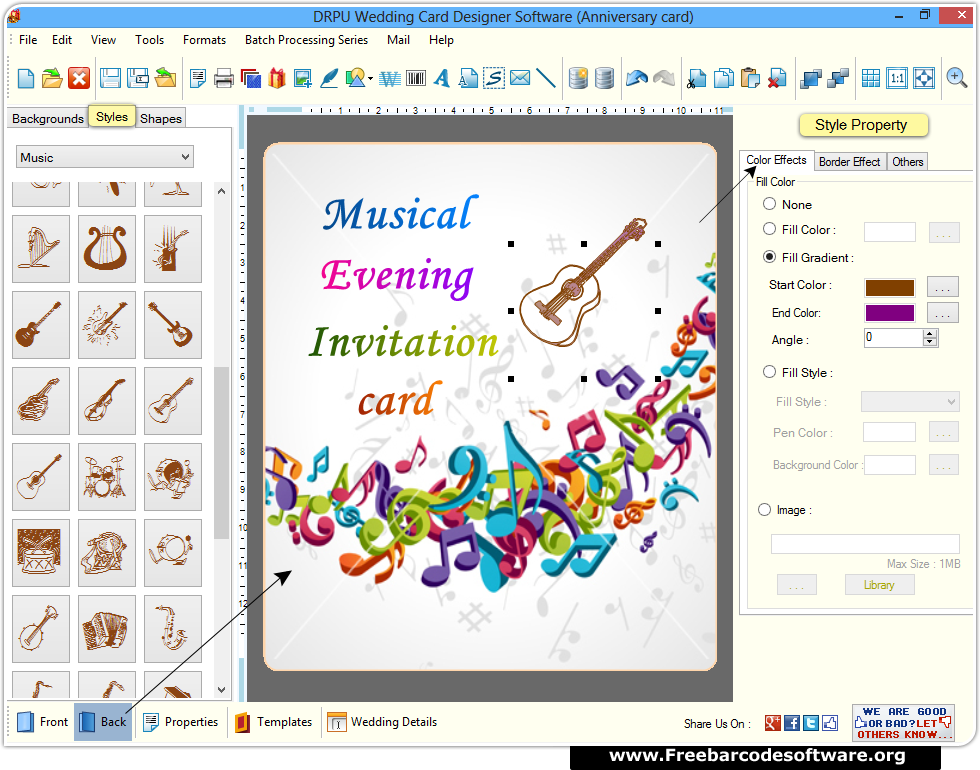Viewport: 980px width, 770px height.
Task: Click the redo arrow icon
Action: [x=664, y=78]
